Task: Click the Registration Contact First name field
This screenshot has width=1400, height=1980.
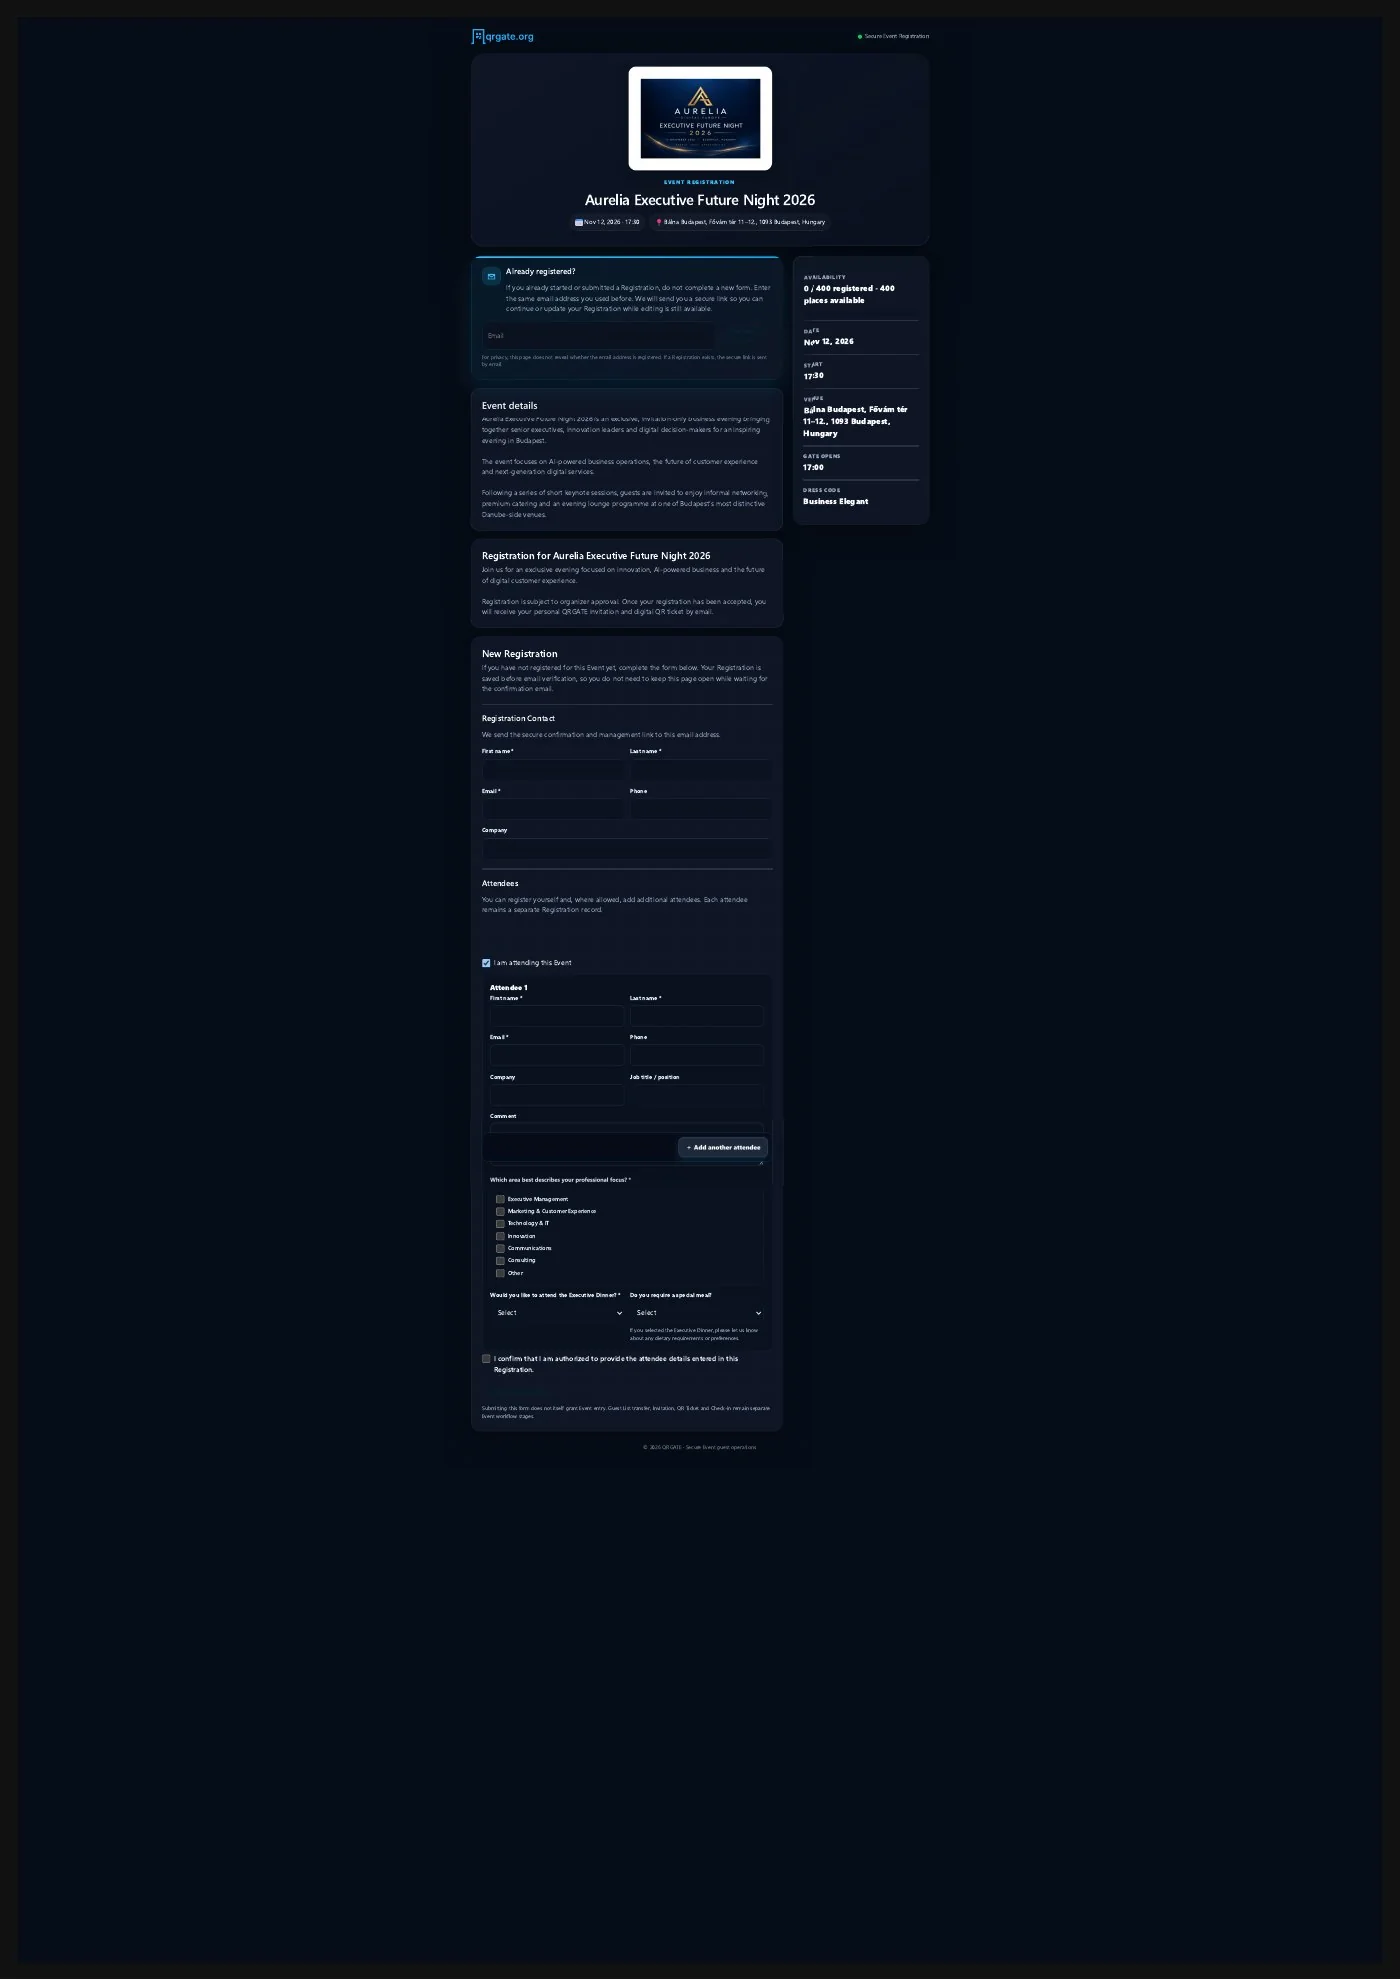Action: (553, 770)
